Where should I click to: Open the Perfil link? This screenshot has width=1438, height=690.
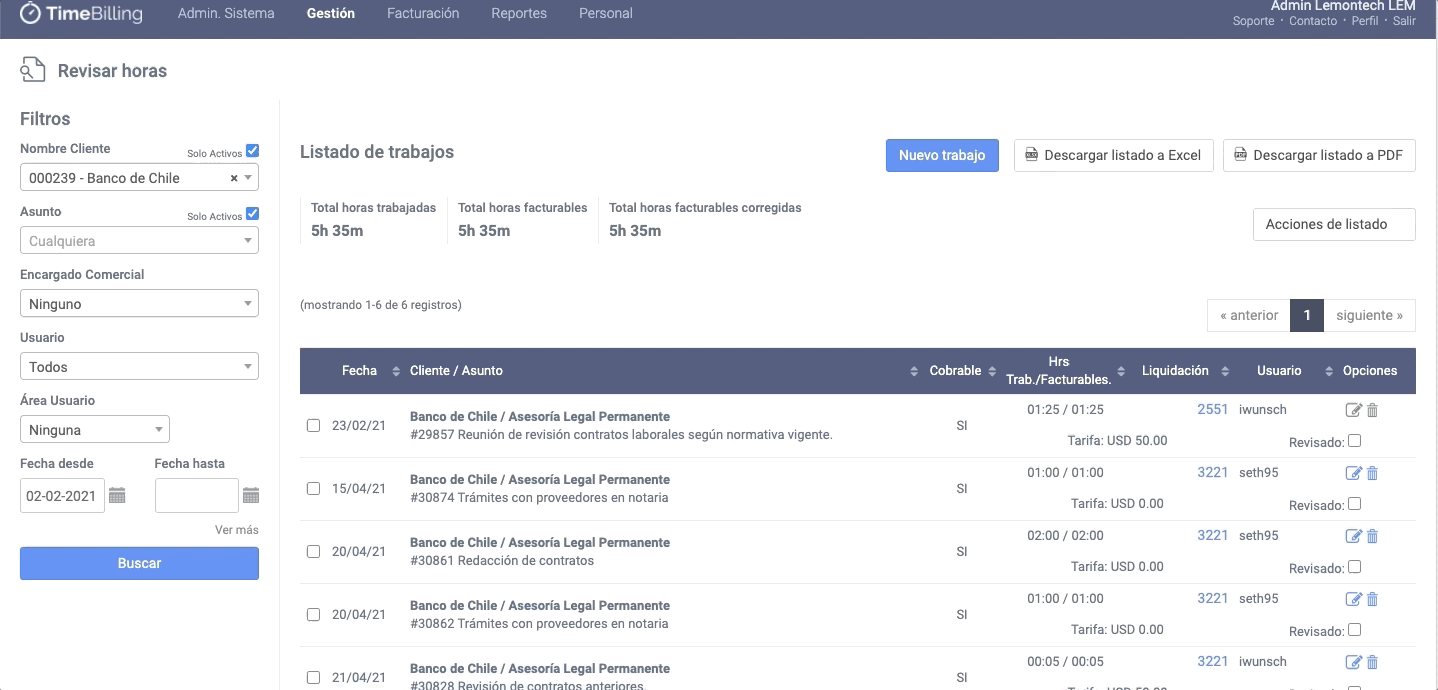1365,21
